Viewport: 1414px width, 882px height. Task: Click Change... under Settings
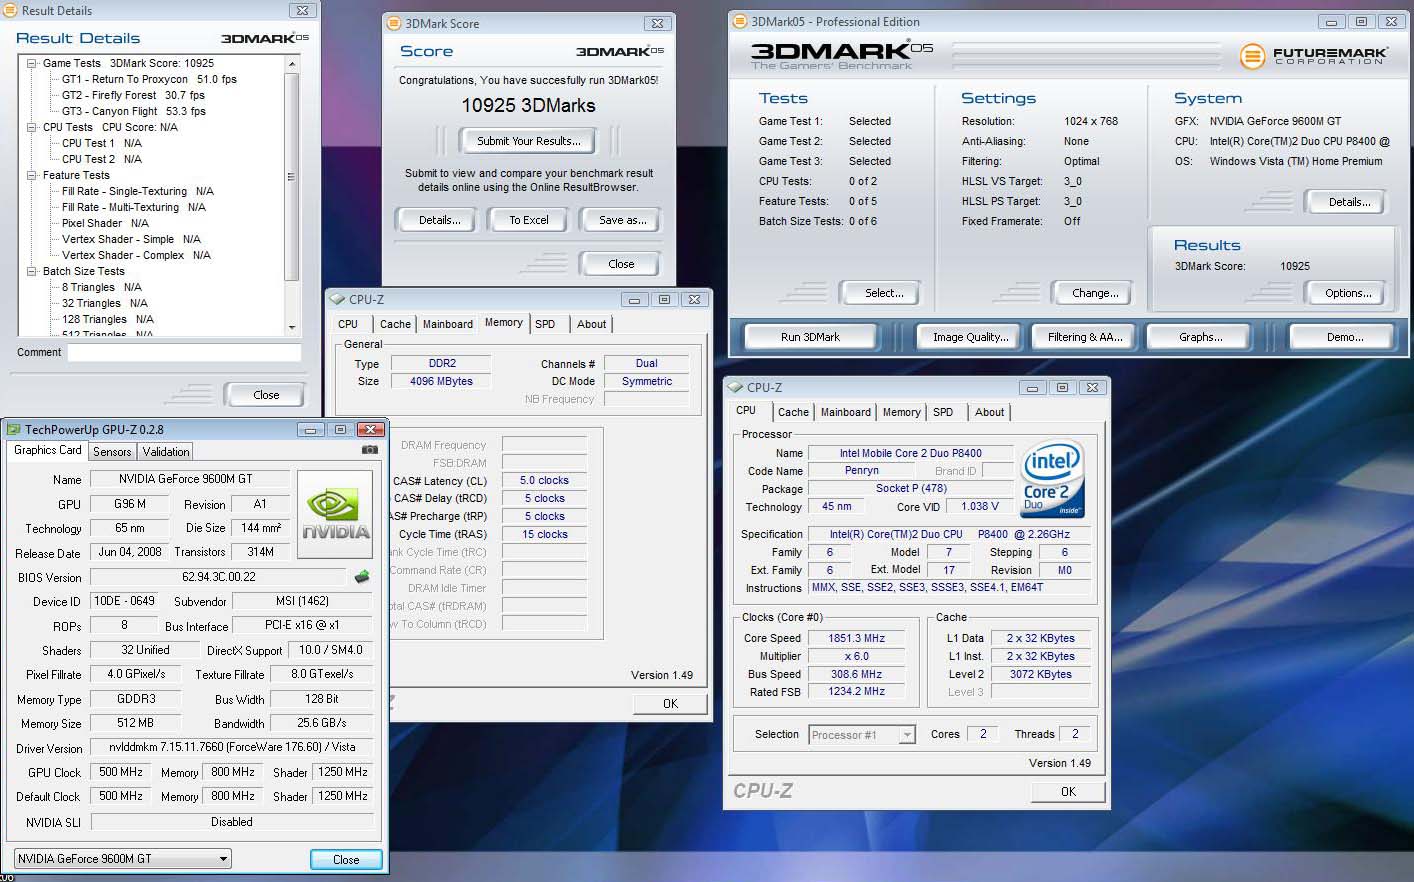pos(1095,293)
